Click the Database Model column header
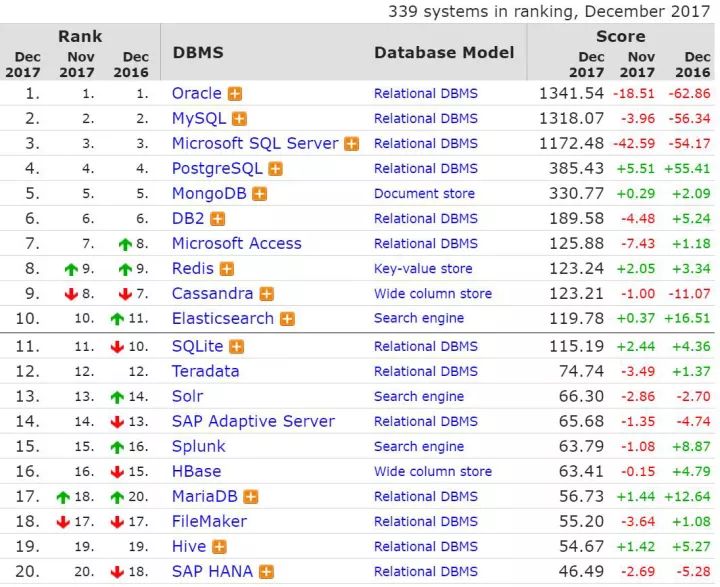The image size is (720, 587). (x=444, y=52)
